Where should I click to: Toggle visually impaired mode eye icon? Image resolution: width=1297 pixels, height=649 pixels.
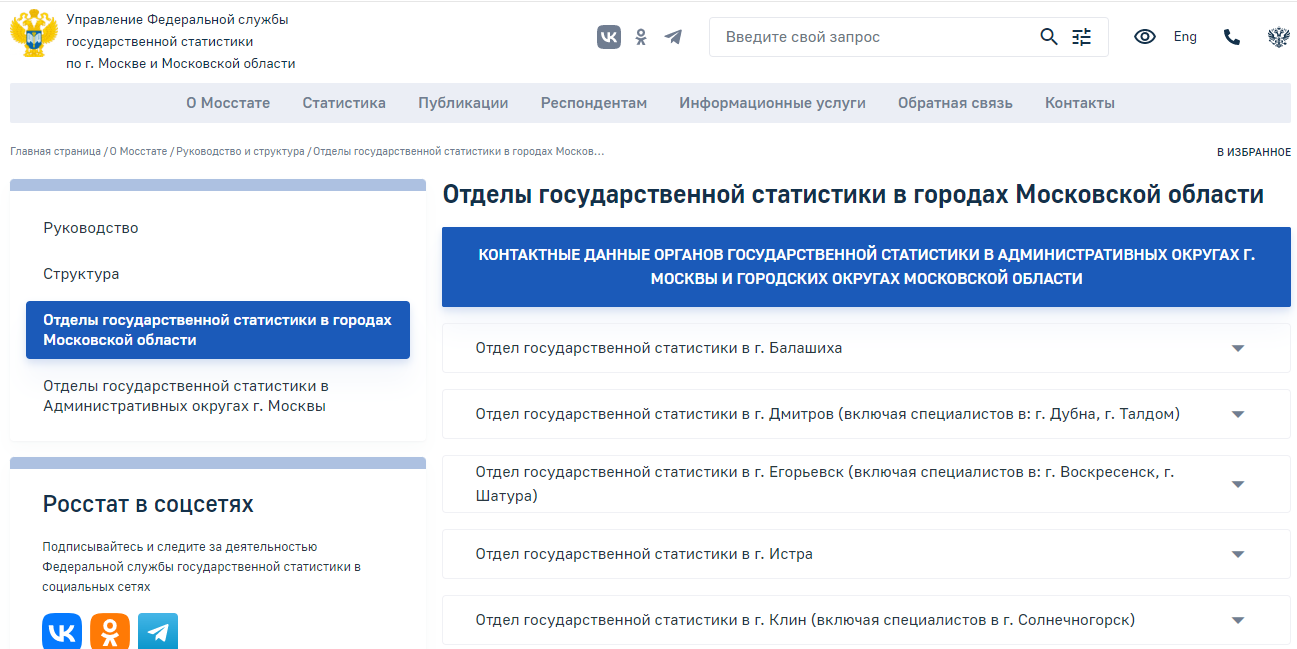(1144, 37)
